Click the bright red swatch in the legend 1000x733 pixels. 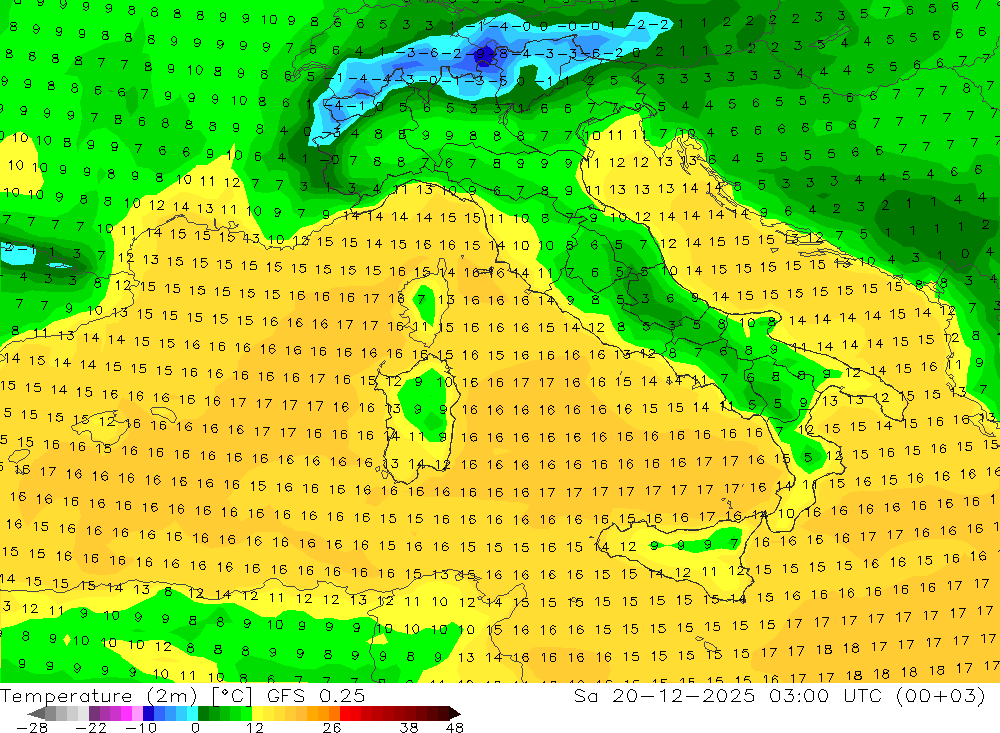[345, 713]
